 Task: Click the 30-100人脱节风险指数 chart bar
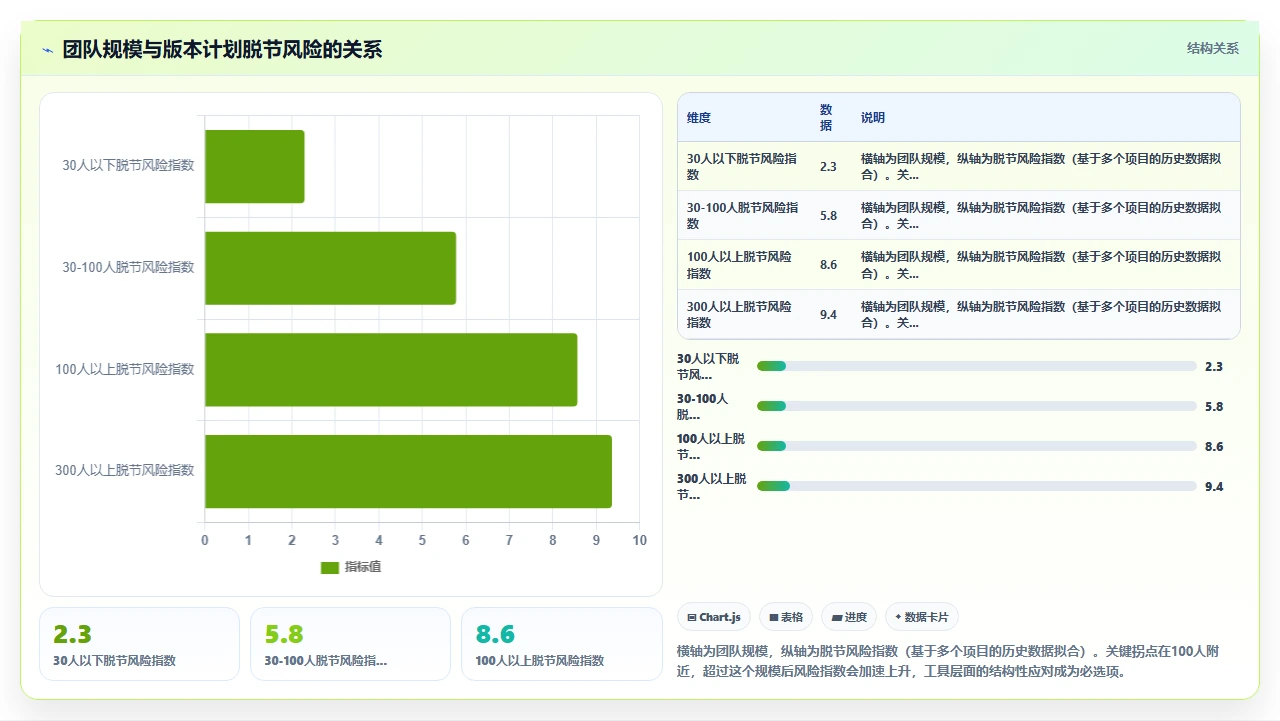point(330,268)
